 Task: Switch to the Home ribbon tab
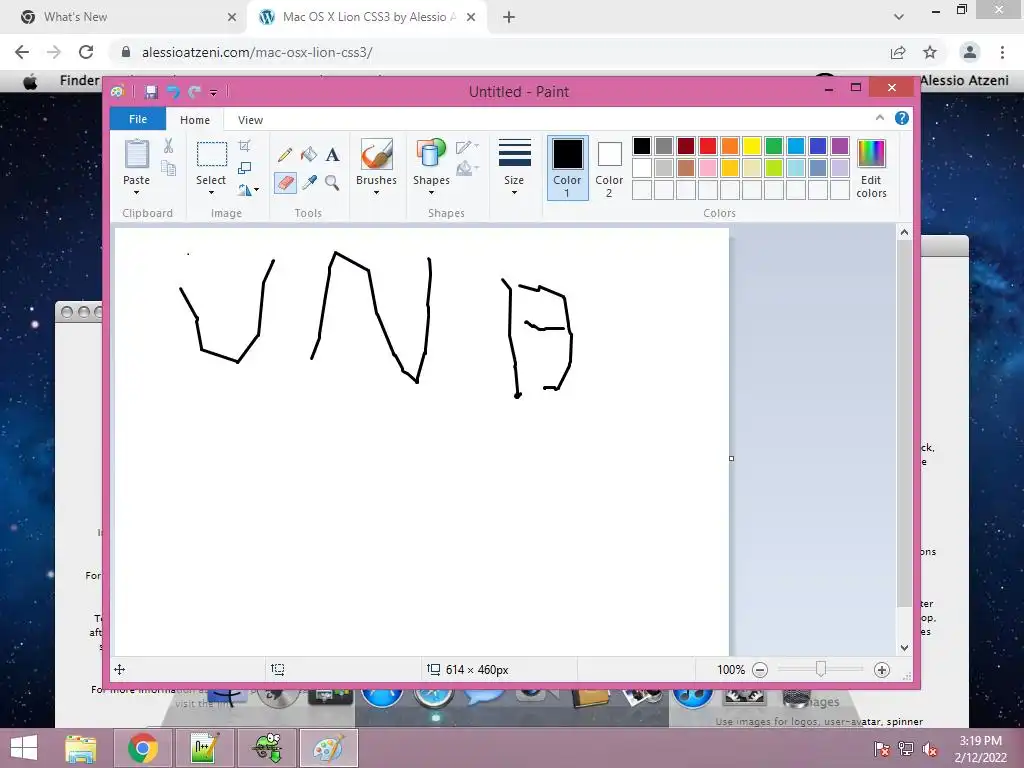pyautogui.click(x=195, y=120)
